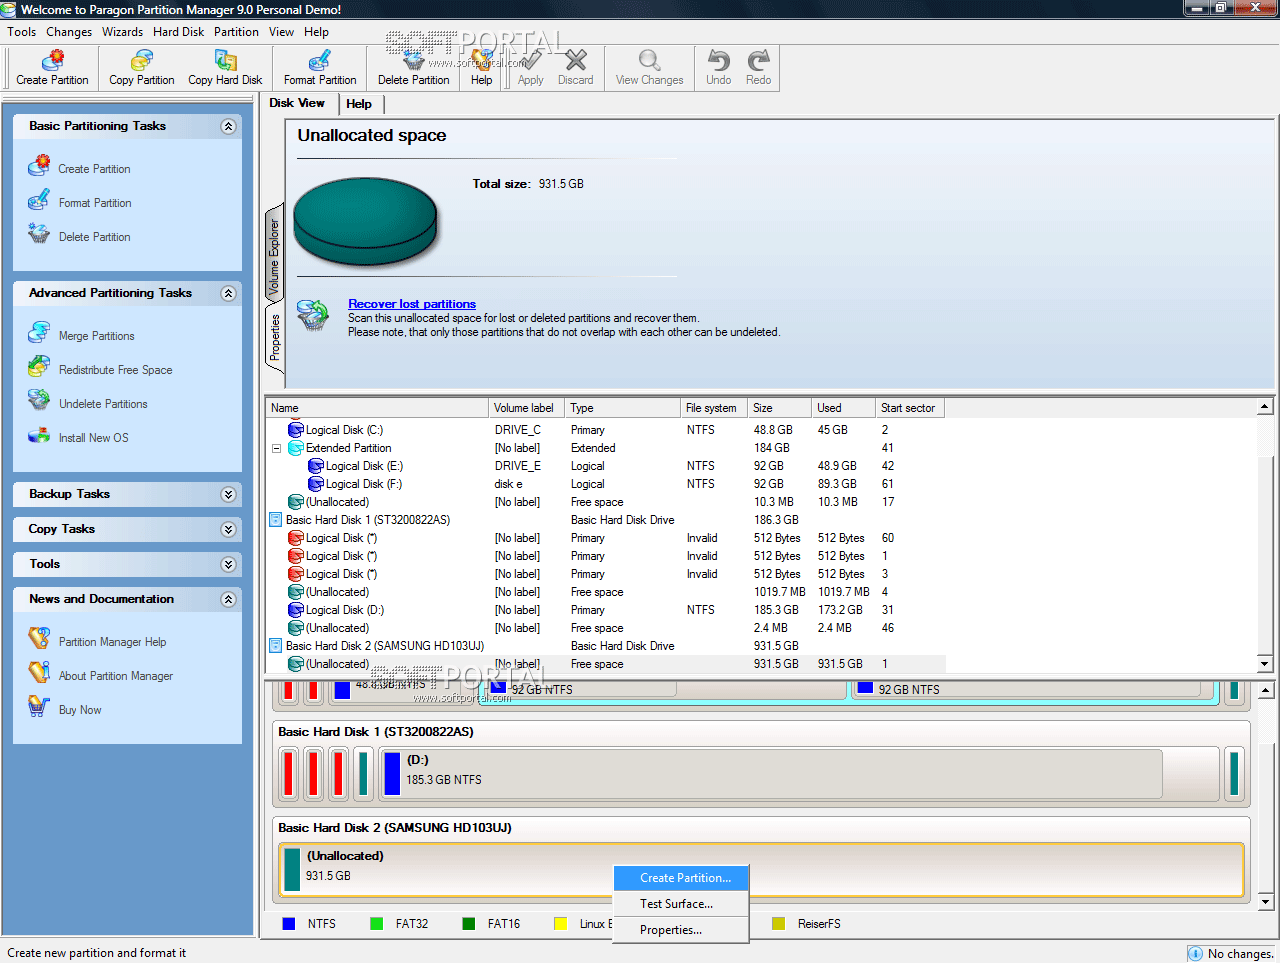The image size is (1280, 963).
Task: Choose Properties... in the context menu
Action: click(x=681, y=930)
